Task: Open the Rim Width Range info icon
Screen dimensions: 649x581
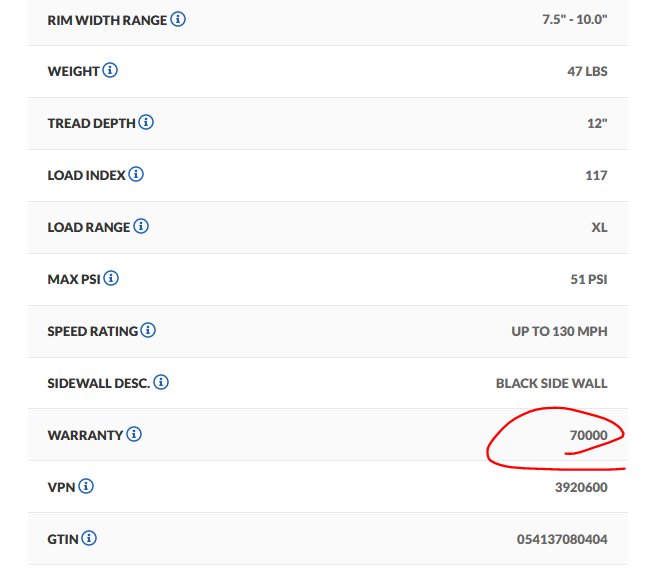Action: [x=178, y=19]
